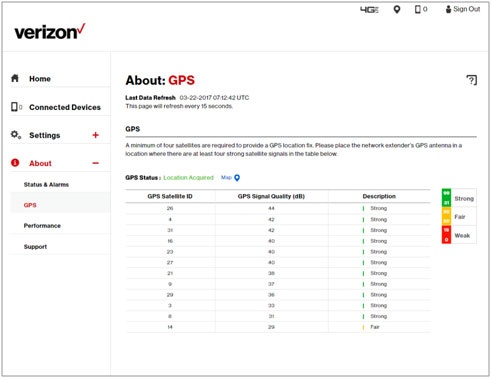This screenshot has width=492, height=378.
Task: Click satellite ID 26 cell
Action: (170, 208)
